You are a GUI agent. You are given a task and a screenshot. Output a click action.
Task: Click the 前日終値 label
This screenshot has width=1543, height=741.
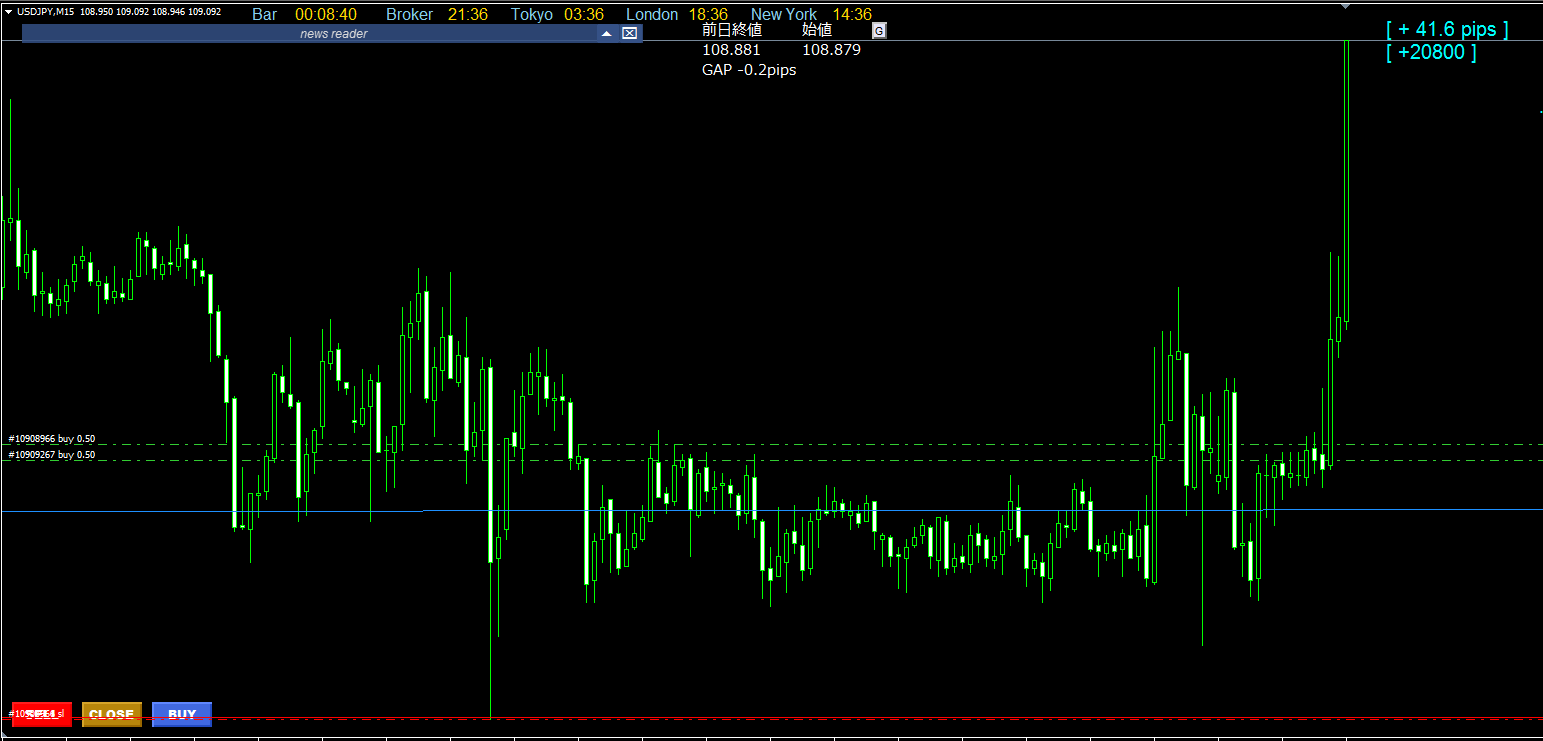click(x=732, y=30)
